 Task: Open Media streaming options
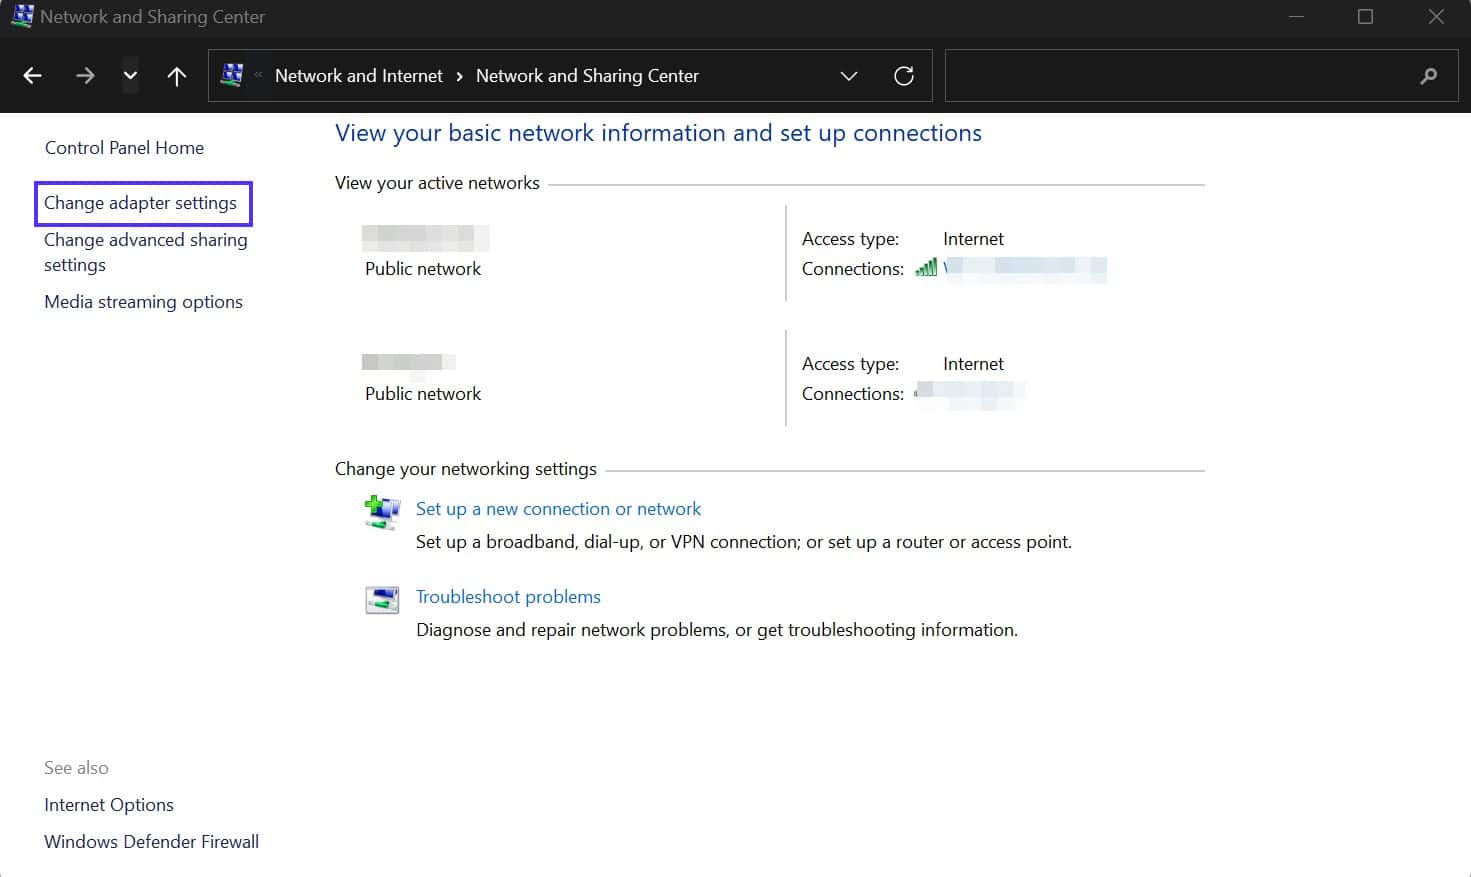point(143,301)
